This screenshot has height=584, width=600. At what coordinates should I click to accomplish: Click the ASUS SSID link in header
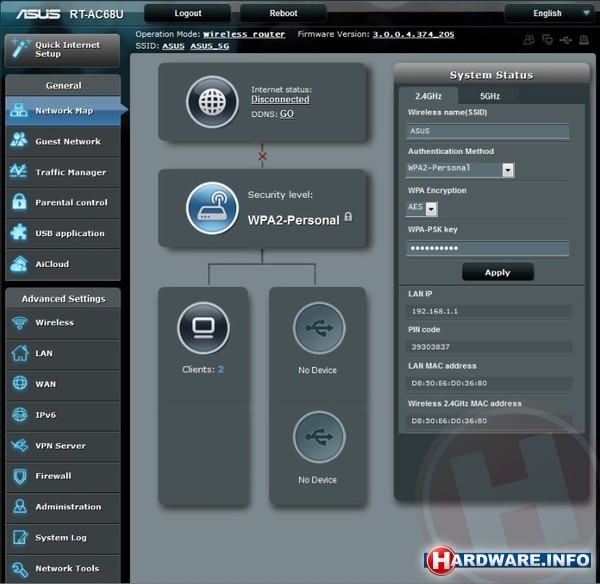click(x=173, y=46)
